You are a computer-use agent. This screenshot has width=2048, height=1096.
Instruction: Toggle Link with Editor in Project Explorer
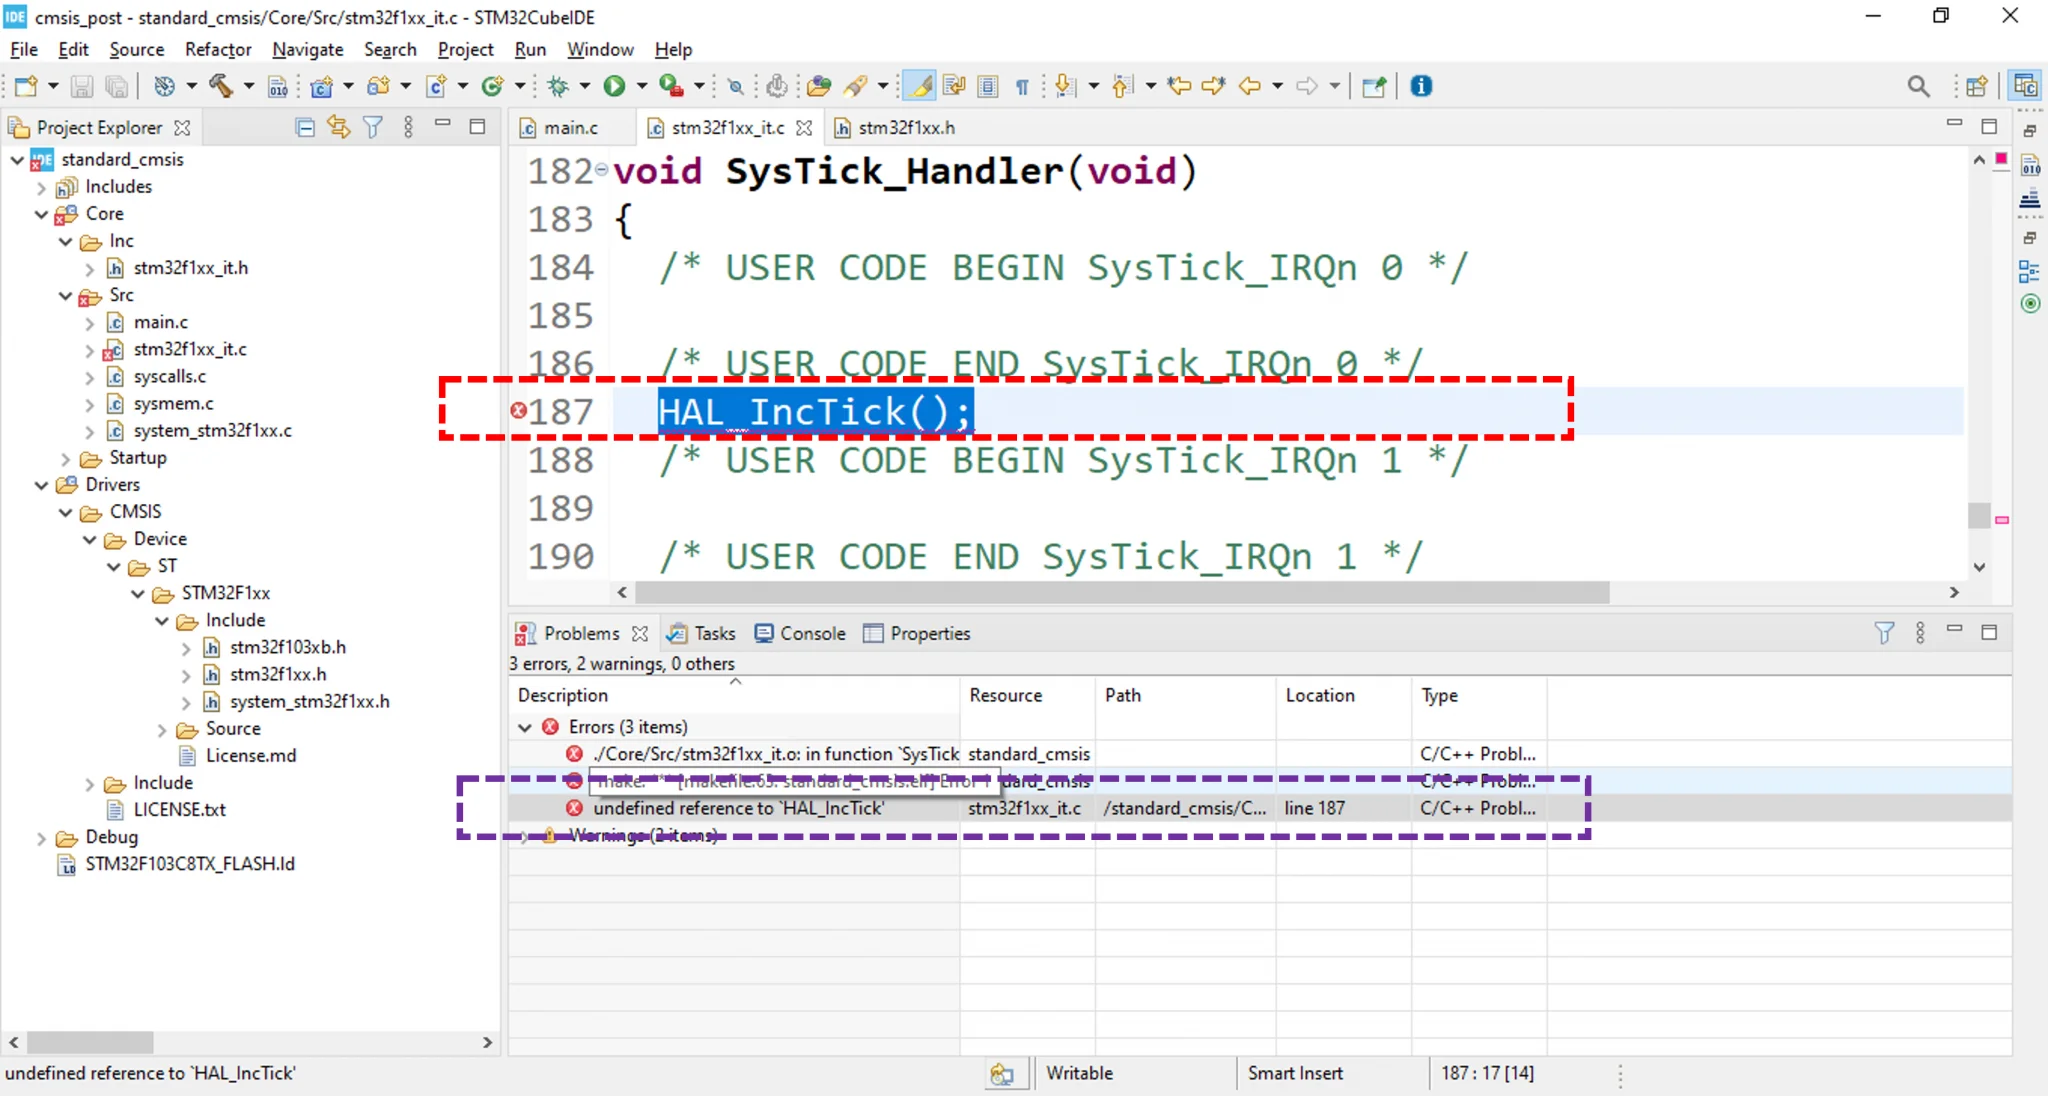(338, 127)
